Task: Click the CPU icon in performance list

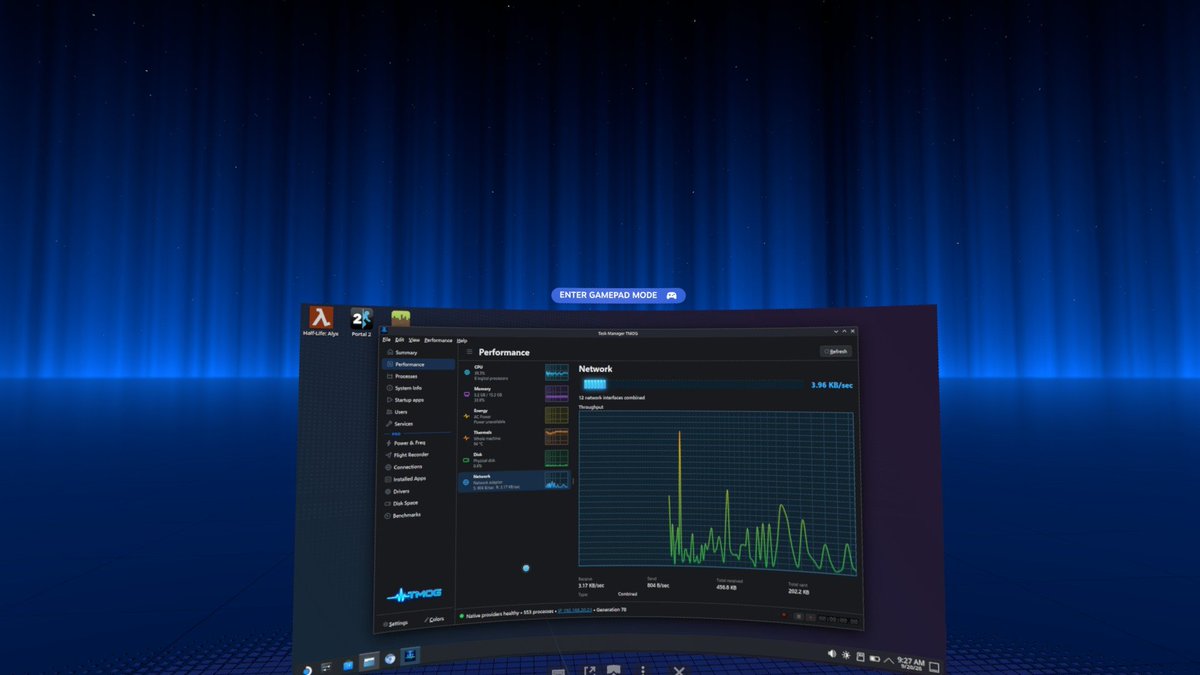Action: point(467,372)
